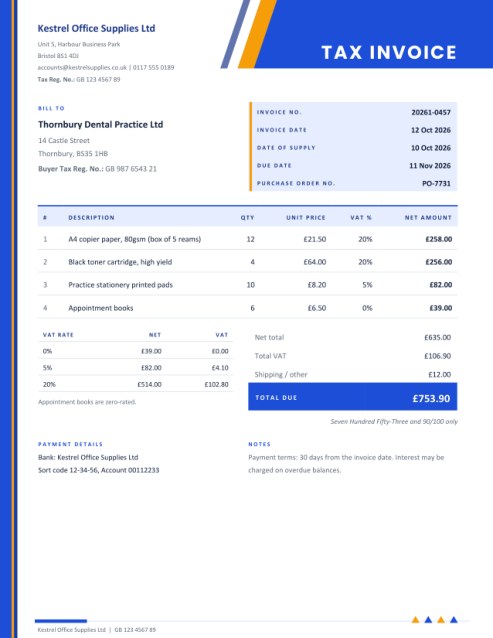Click amount in words Seven Hundred Fifty-Three
Screen dimensions: 493x638
(394, 422)
